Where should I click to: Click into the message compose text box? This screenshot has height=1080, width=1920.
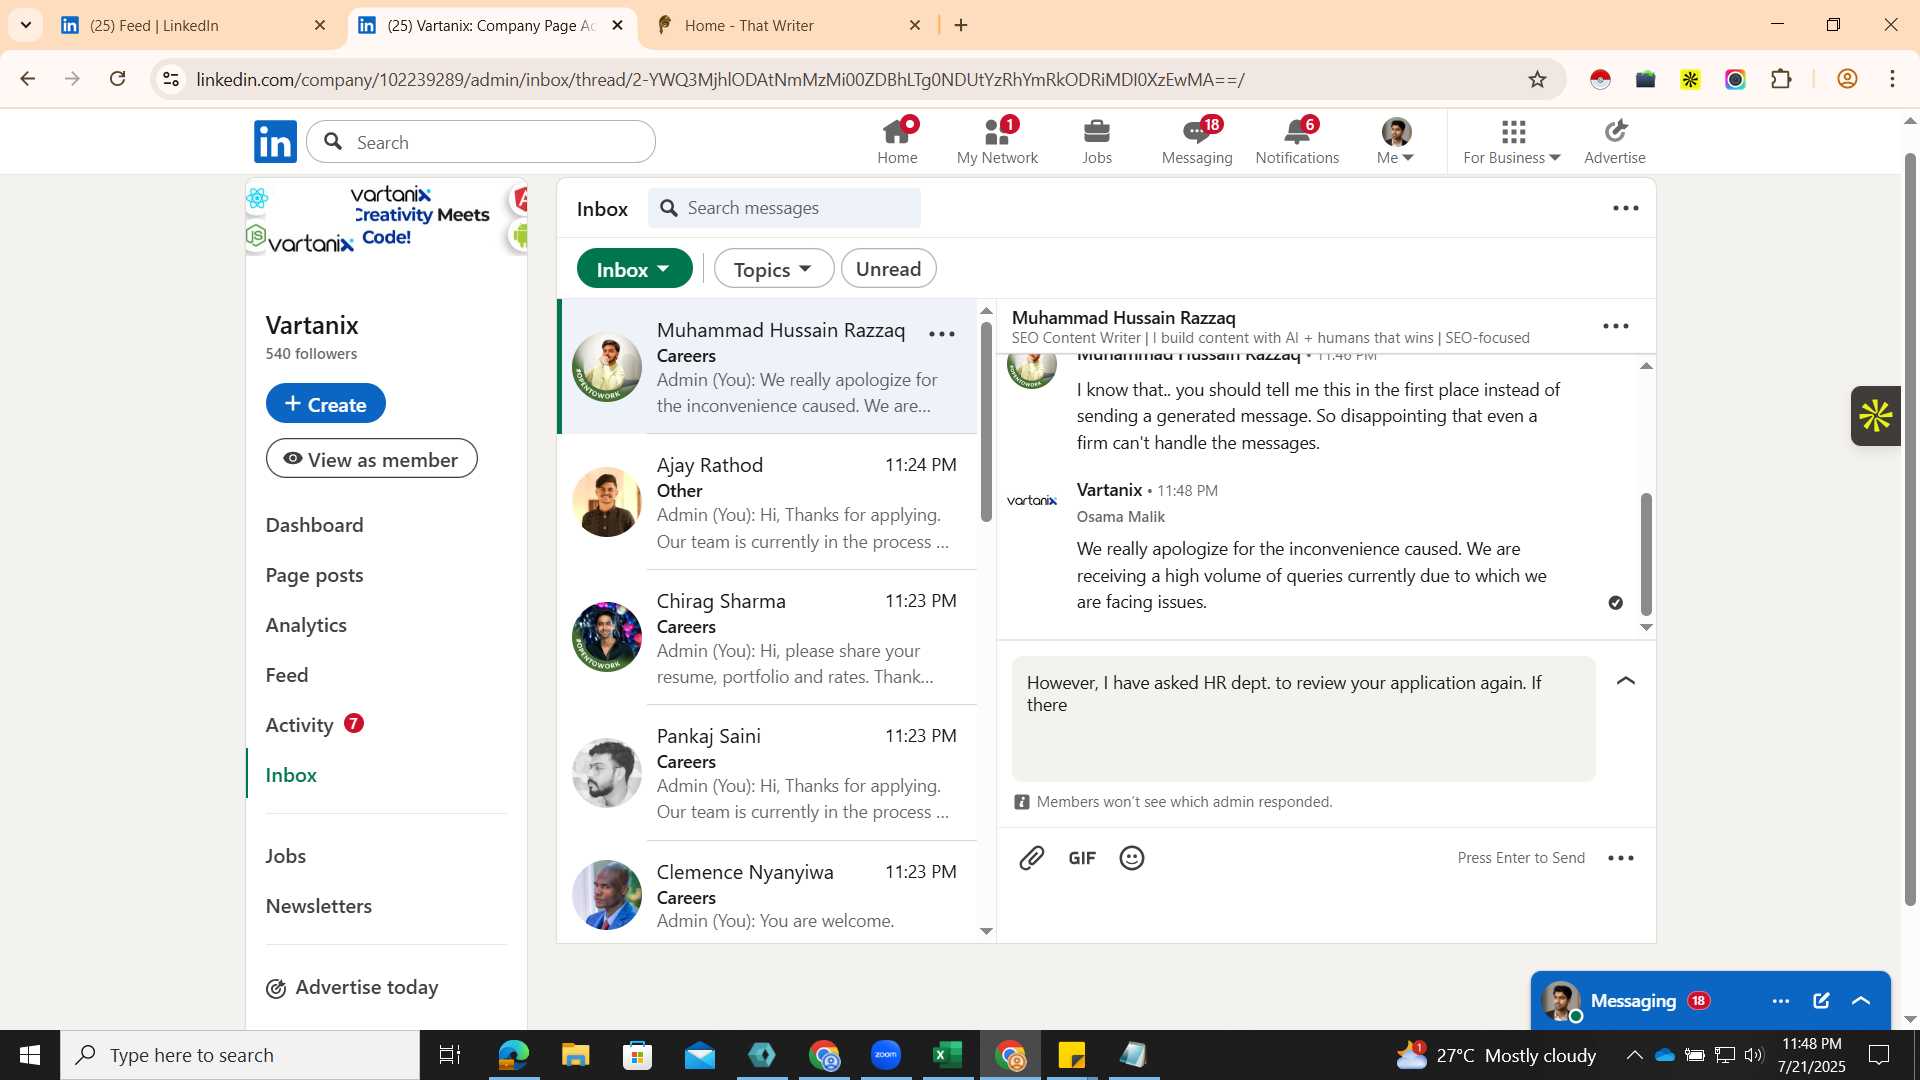pos(1303,719)
